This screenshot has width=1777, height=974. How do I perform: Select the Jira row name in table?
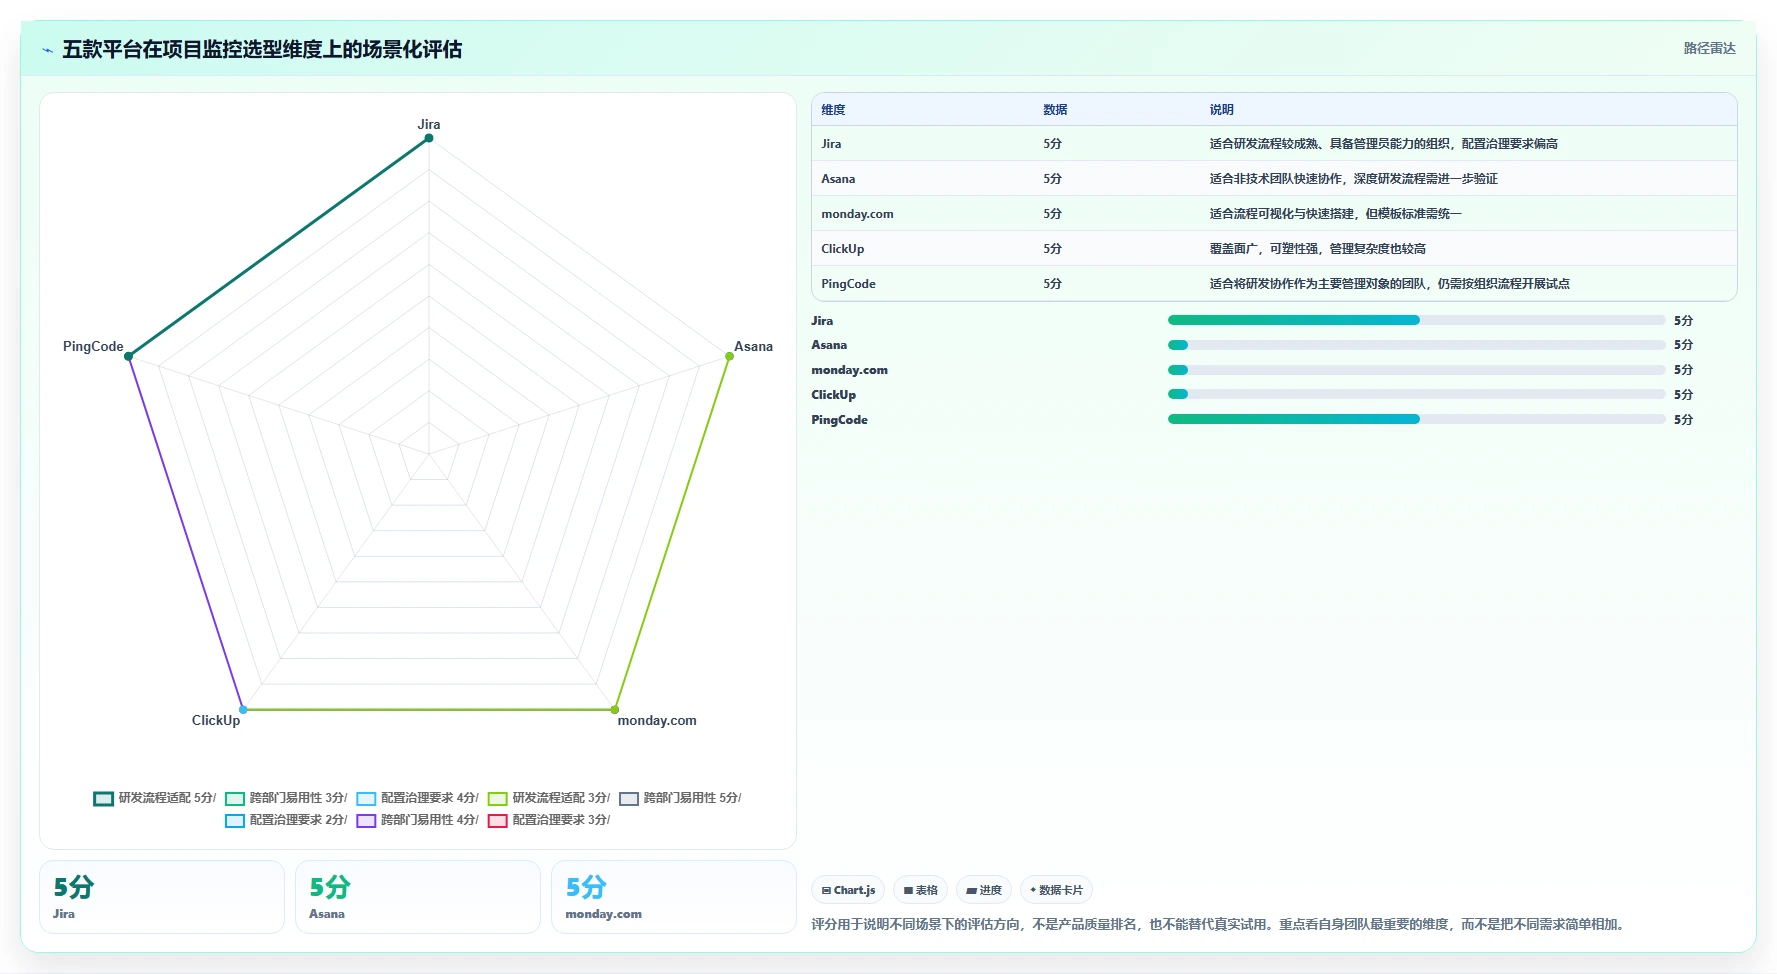point(831,144)
